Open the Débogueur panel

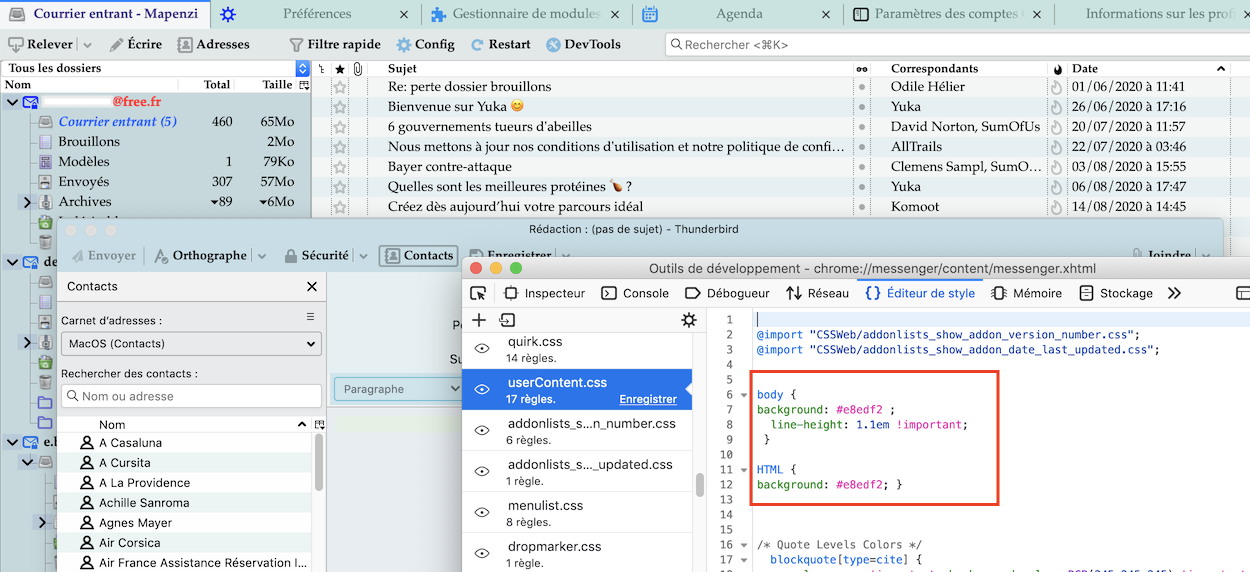pos(727,293)
